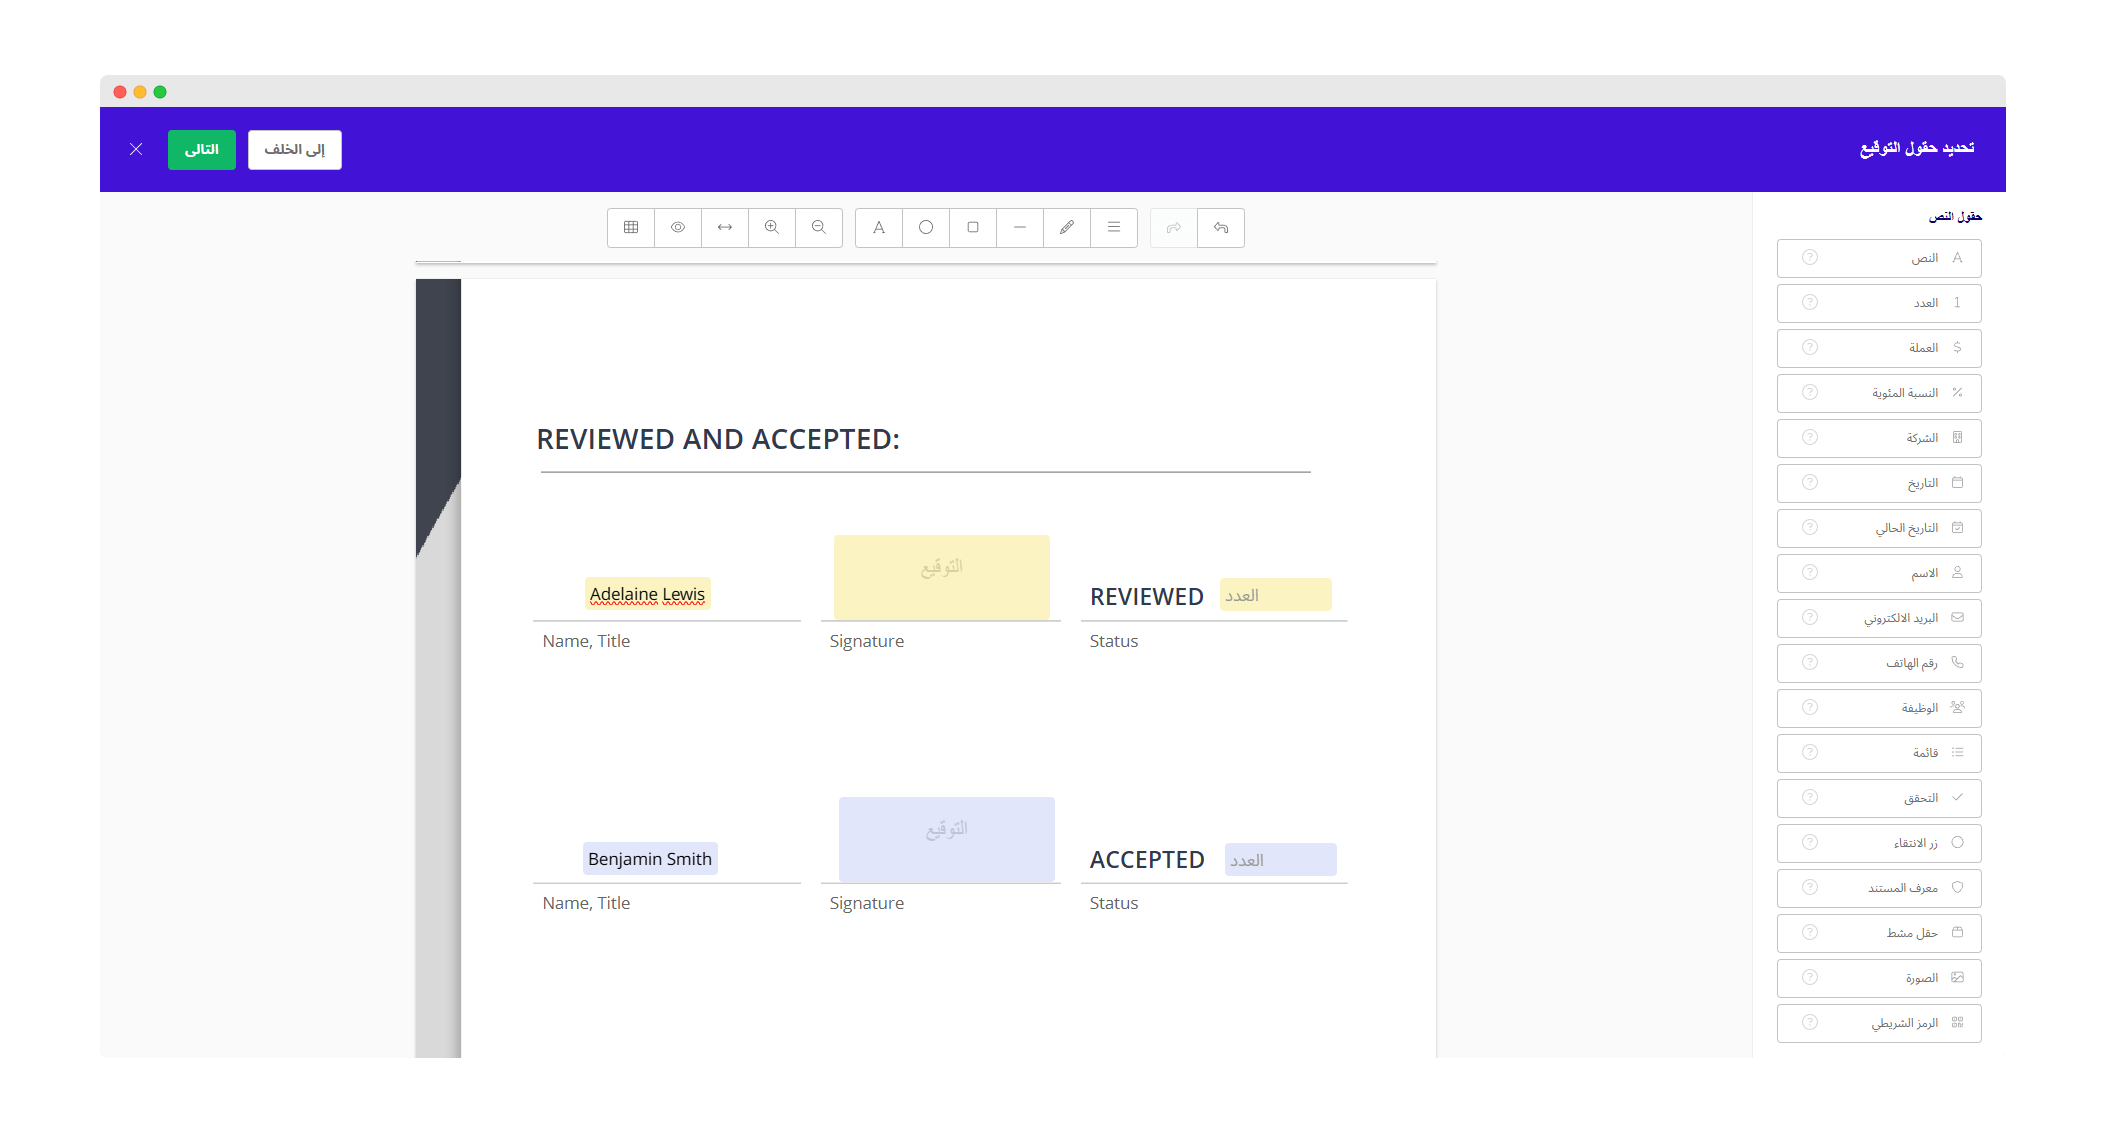Select the circle shape tool

926,228
